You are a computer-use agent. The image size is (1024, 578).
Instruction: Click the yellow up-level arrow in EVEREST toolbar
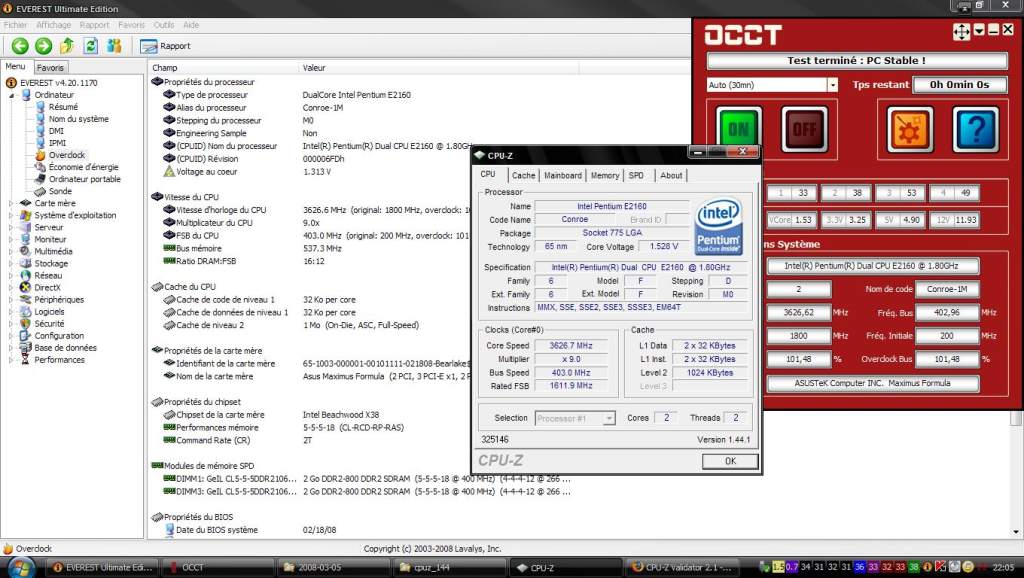tap(67, 46)
